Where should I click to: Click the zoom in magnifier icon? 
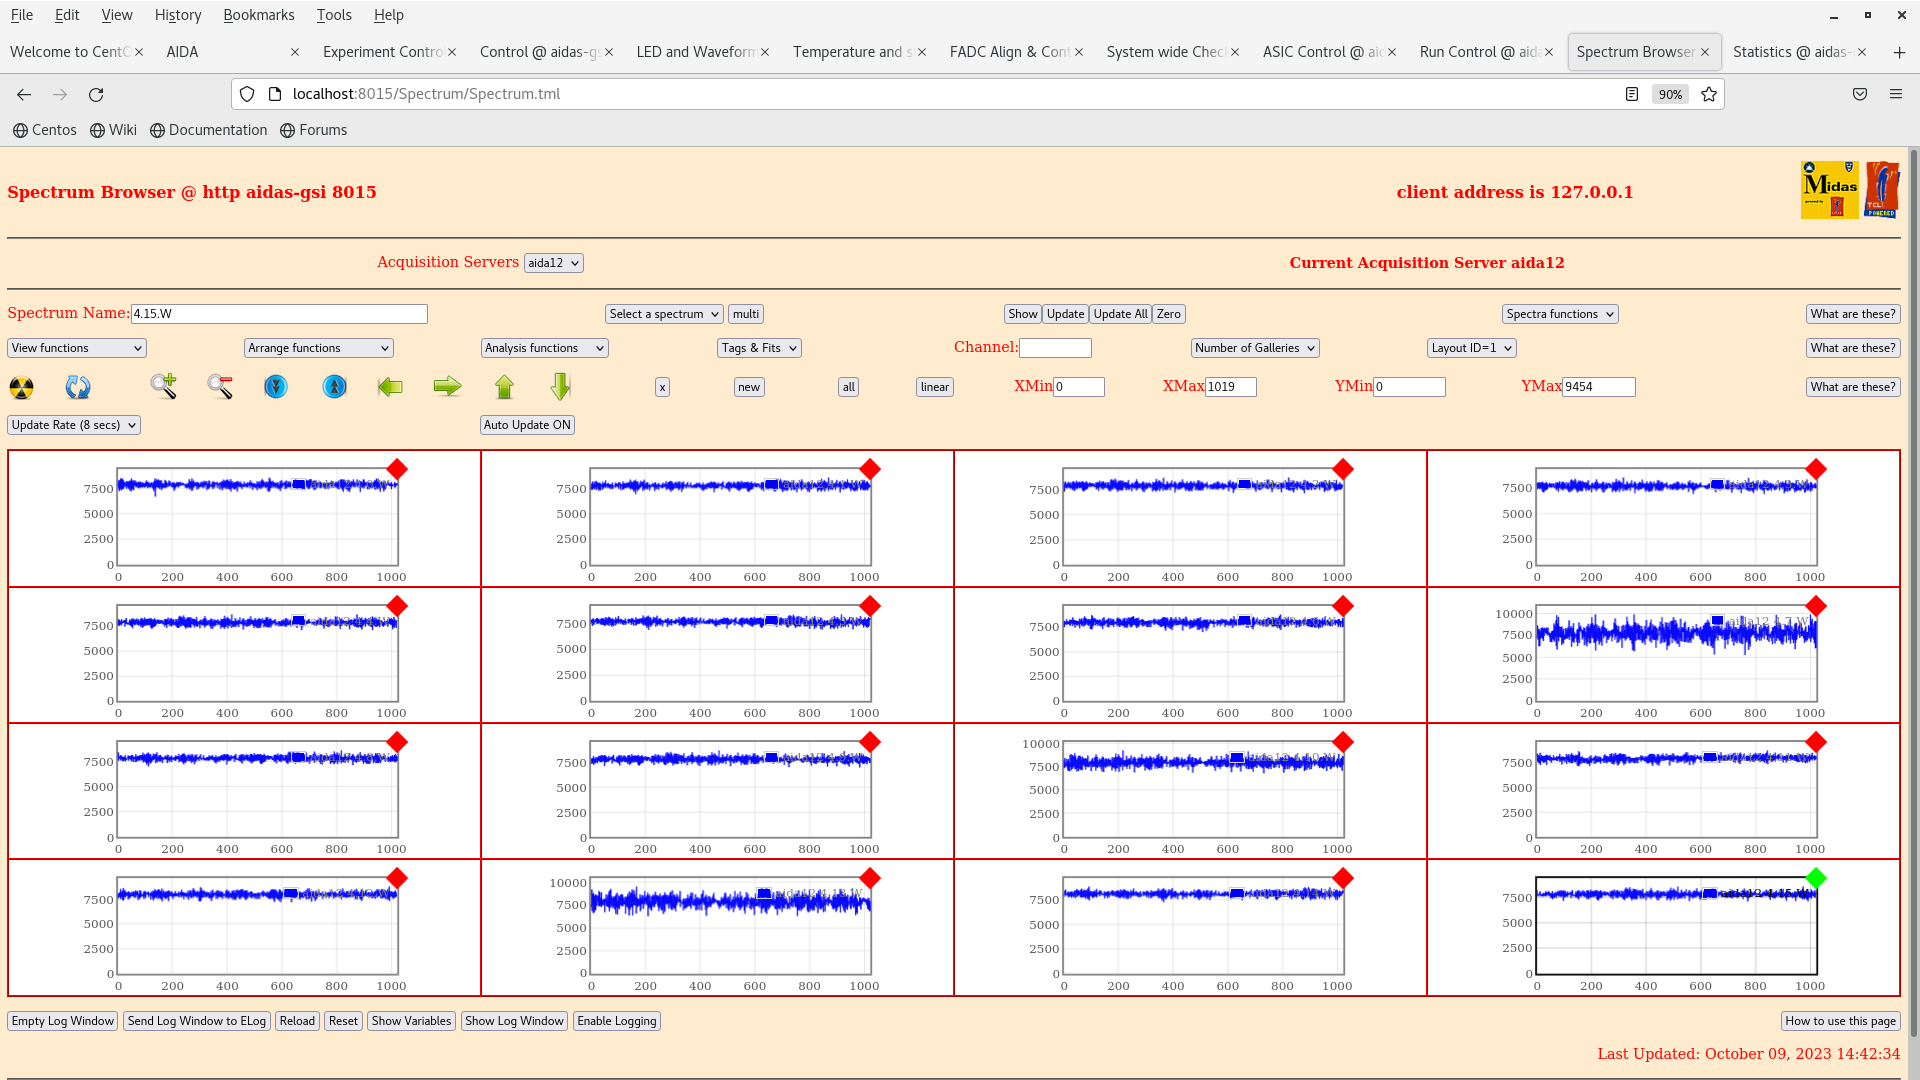click(x=163, y=386)
